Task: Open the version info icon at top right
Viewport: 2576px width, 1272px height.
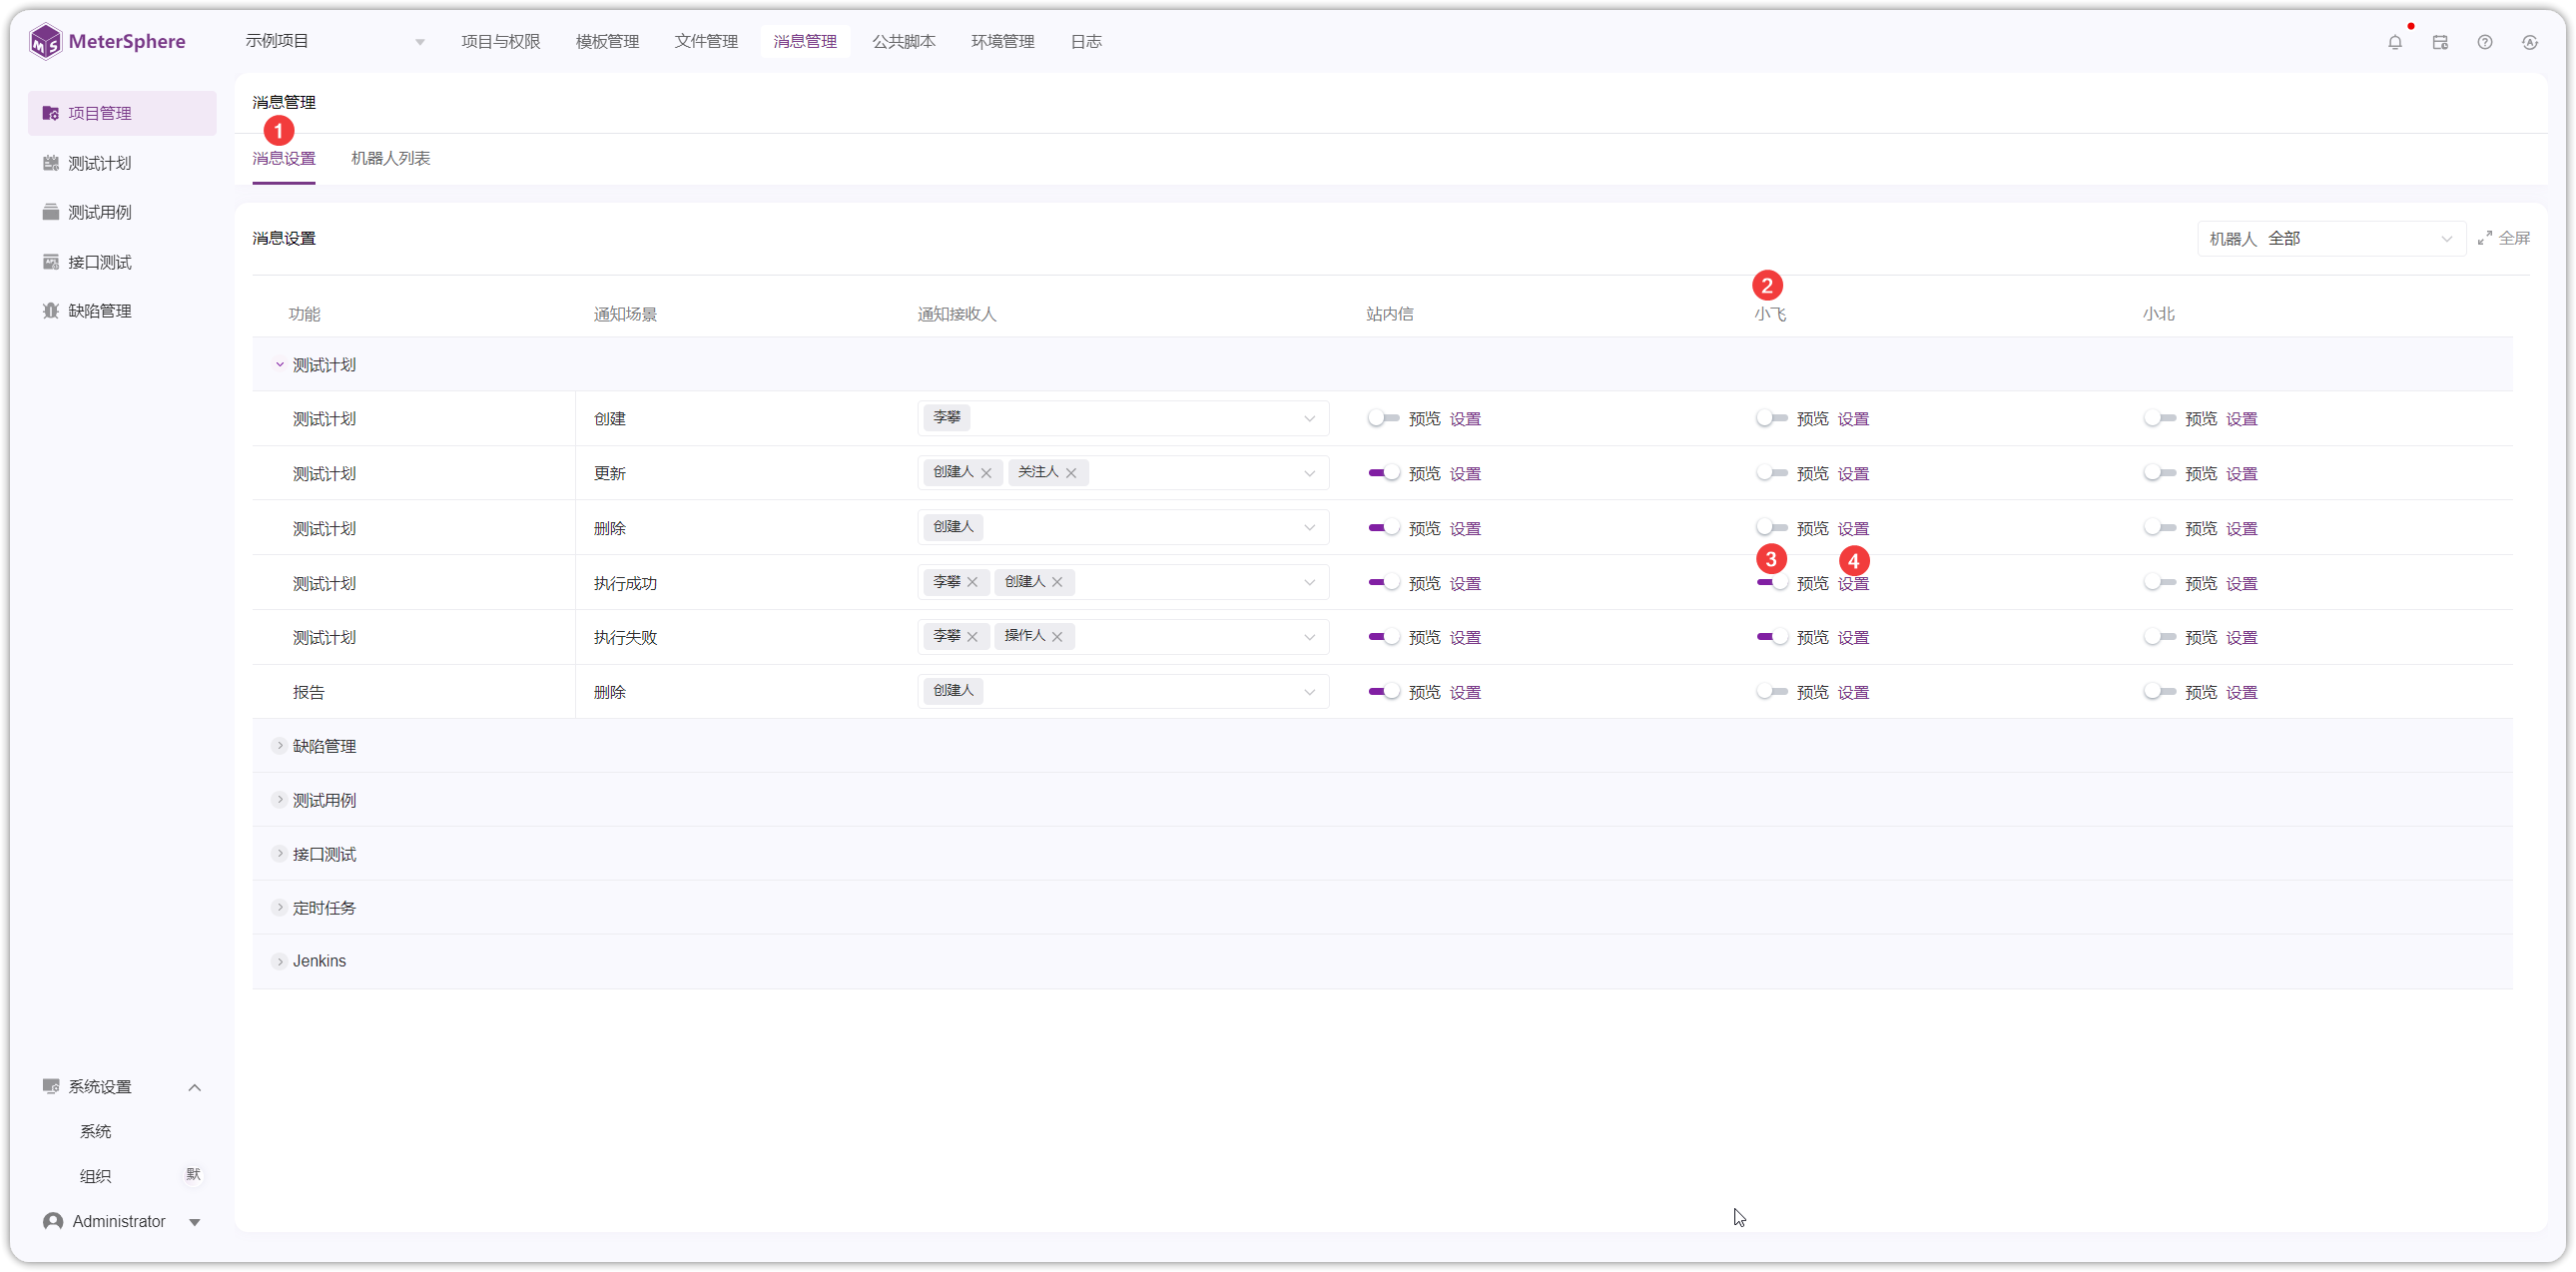Action: [x=2530, y=42]
